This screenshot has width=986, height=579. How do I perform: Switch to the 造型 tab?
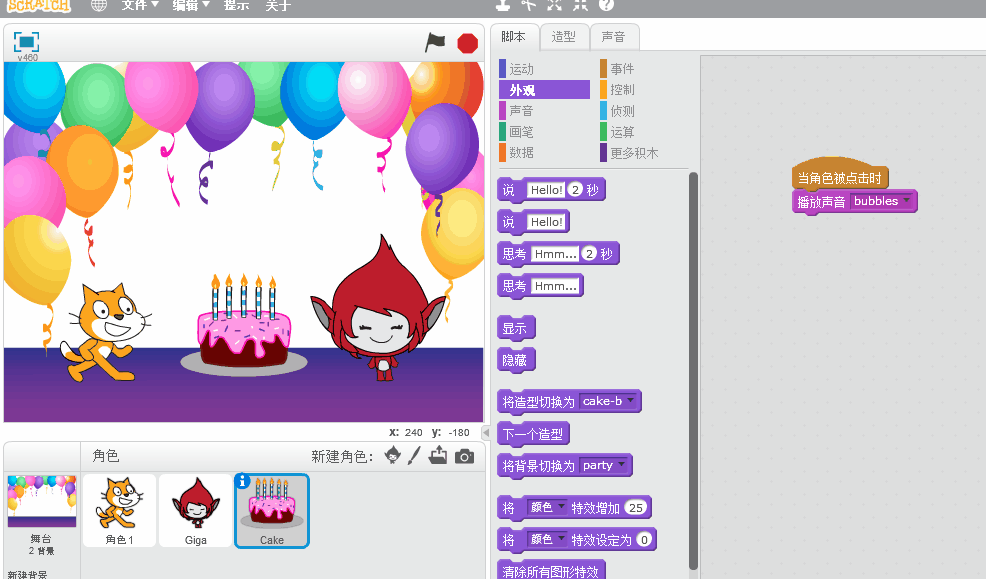click(564, 37)
